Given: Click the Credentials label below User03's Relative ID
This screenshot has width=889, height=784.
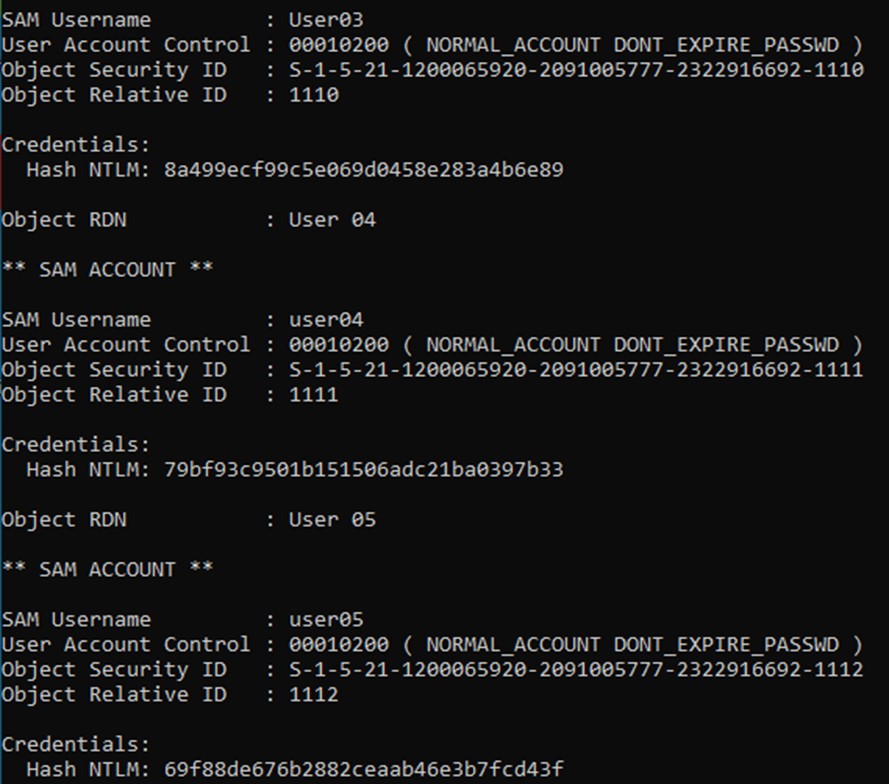Looking at the screenshot, I should pyautogui.click(x=76, y=145).
